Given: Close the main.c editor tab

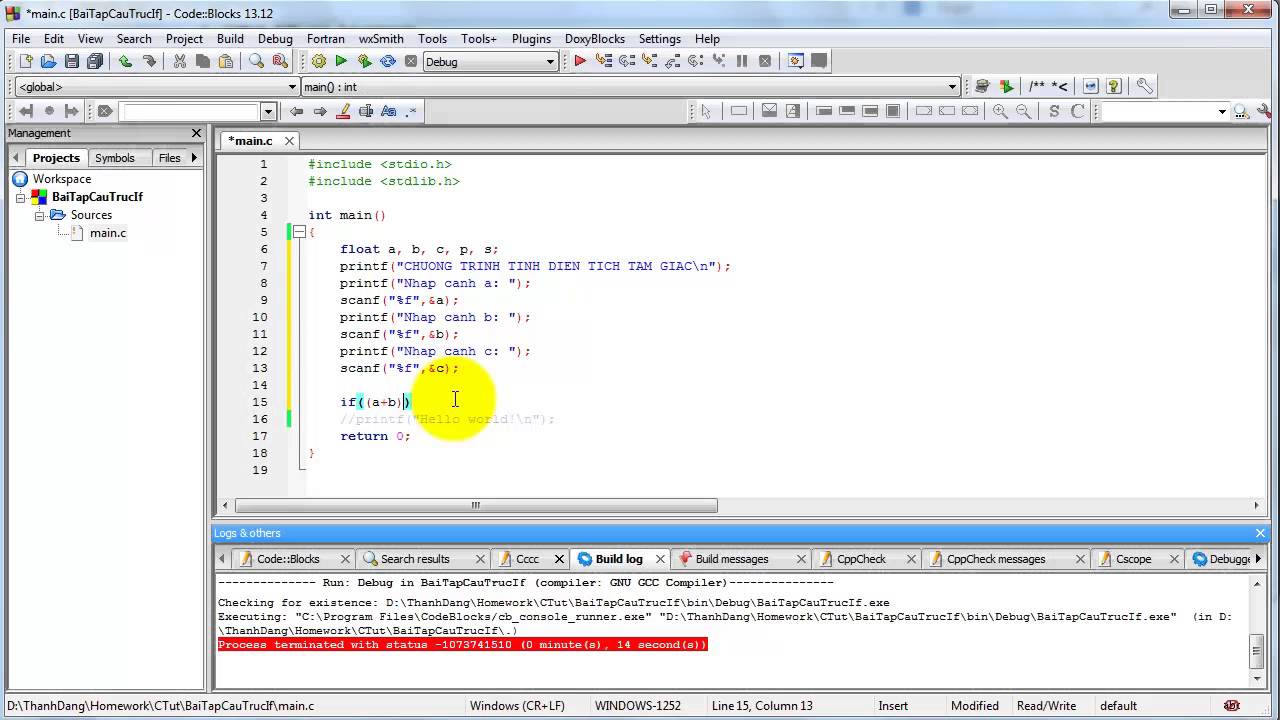Looking at the screenshot, I should click(289, 141).
